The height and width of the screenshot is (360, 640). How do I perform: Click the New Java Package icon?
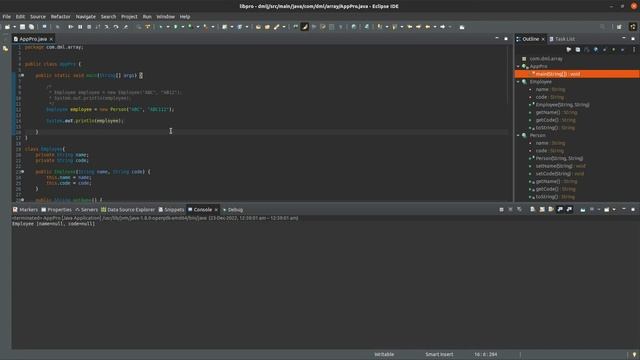(x=224, y=27)
